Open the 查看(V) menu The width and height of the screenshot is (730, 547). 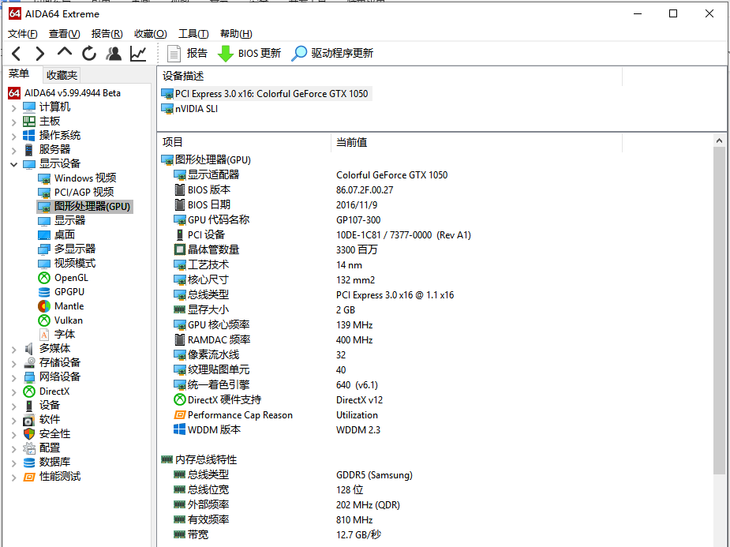tap(64, 34)
